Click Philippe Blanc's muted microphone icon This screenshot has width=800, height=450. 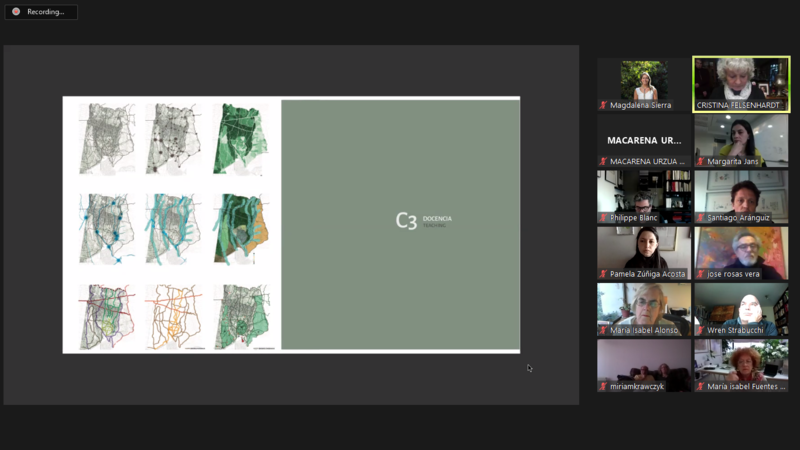pos(603,217)
